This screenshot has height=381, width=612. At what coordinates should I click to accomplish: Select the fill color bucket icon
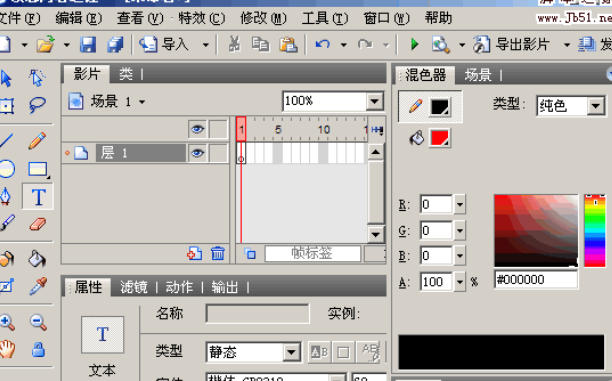click(416, 138)
